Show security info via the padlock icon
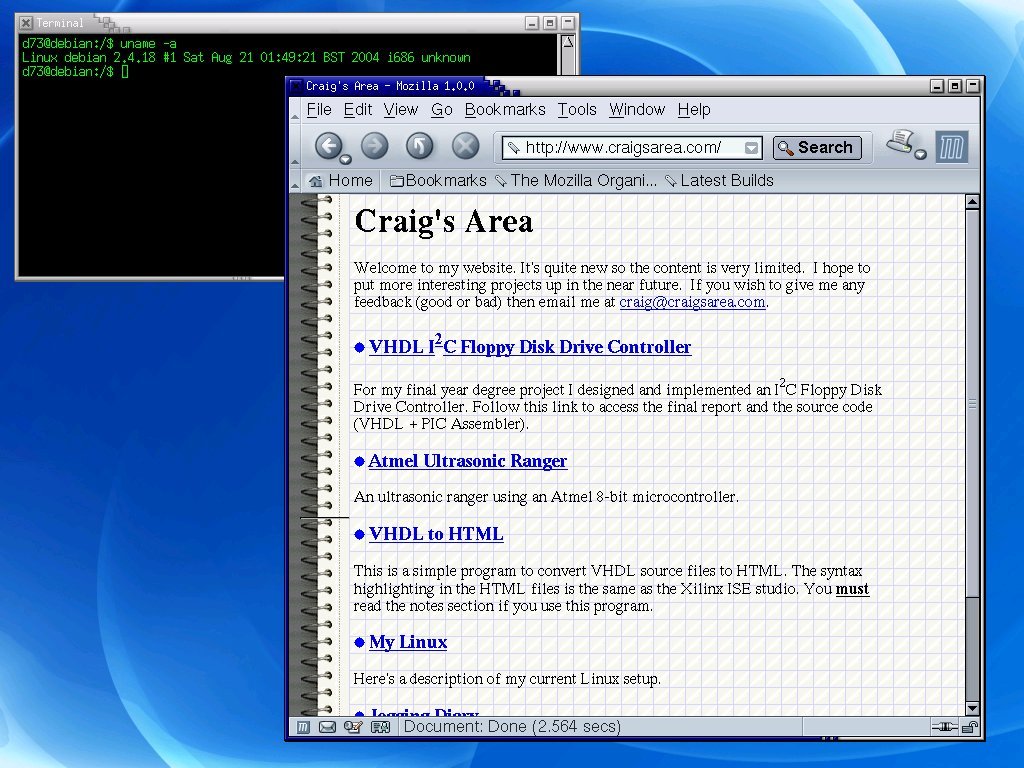This screenshot has height=768, width=1024. [970, 727]
